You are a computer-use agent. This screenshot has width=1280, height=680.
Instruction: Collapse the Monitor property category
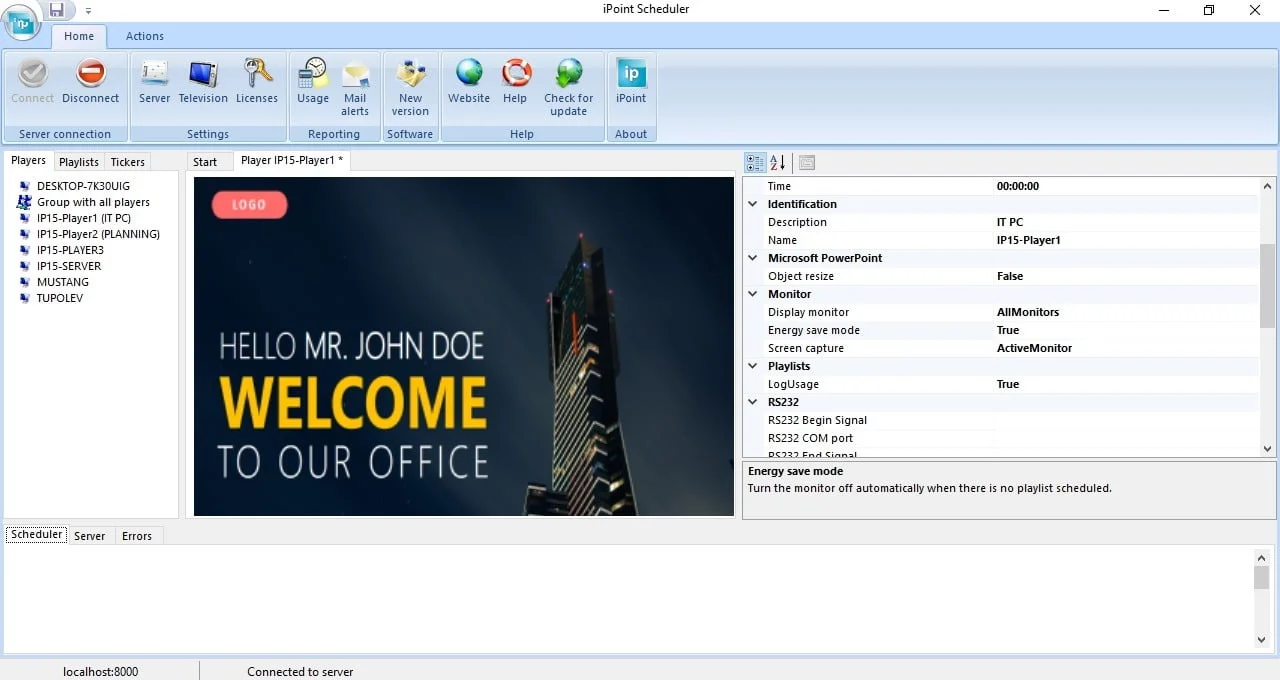[x=753, y=294]
